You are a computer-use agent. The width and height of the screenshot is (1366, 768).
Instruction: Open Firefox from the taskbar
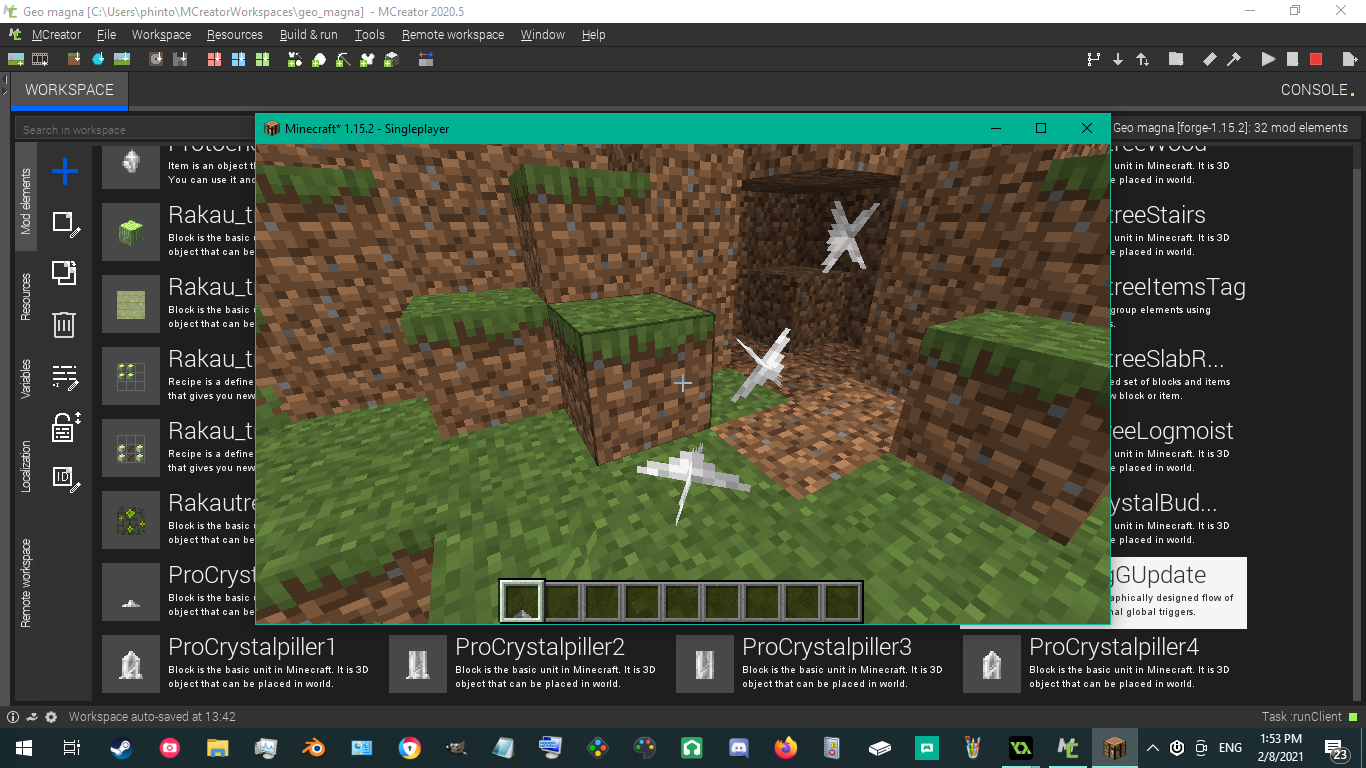point(787,747)
